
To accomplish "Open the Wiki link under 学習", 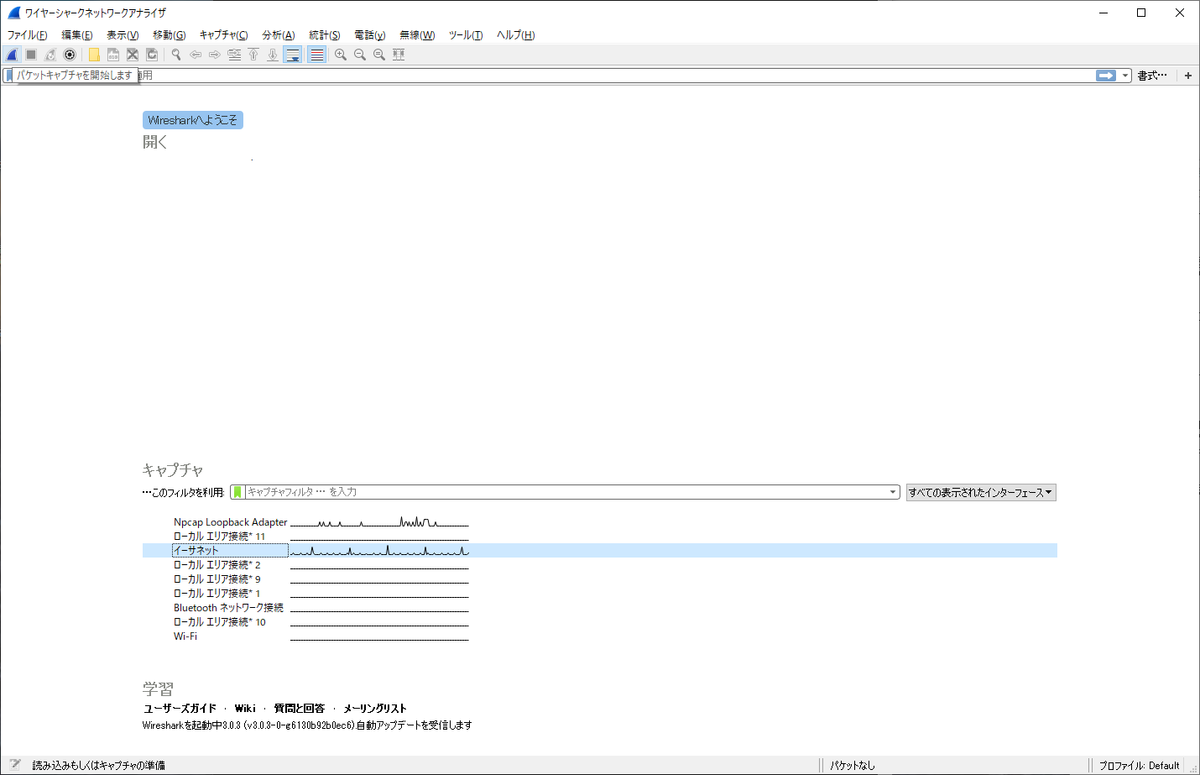I will click(x=245, y=708).
